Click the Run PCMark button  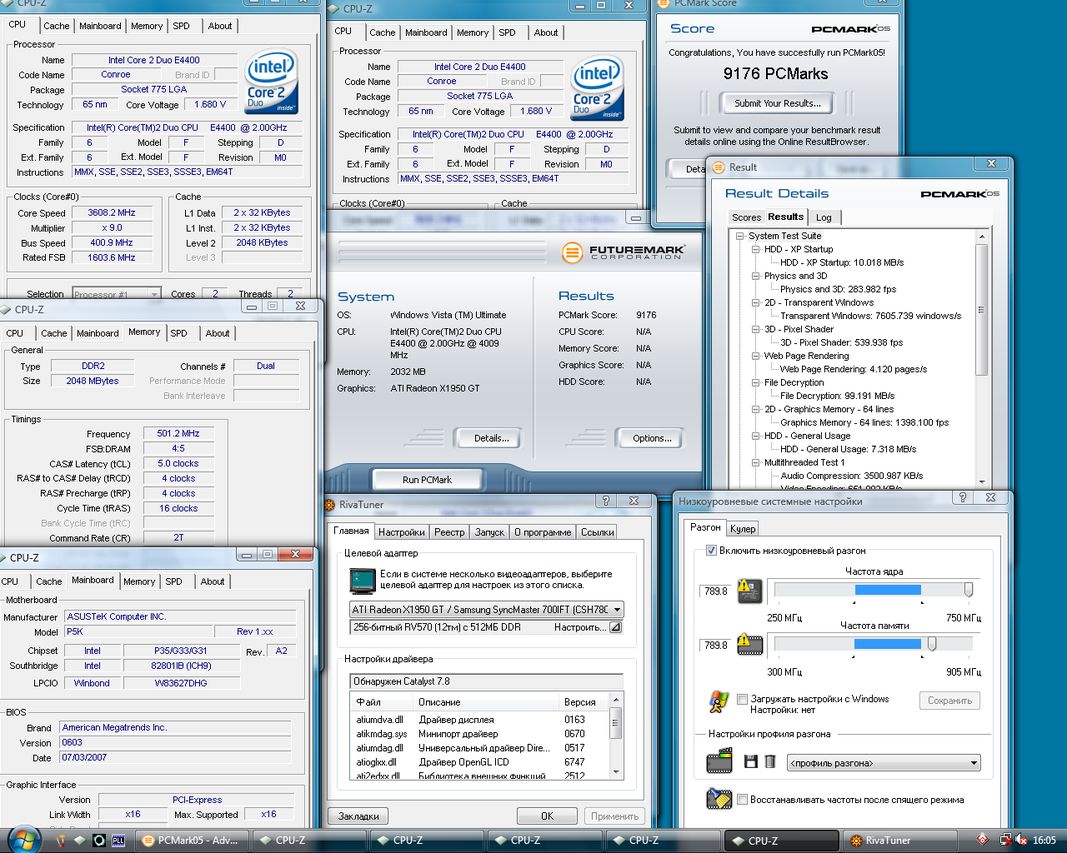427,480
